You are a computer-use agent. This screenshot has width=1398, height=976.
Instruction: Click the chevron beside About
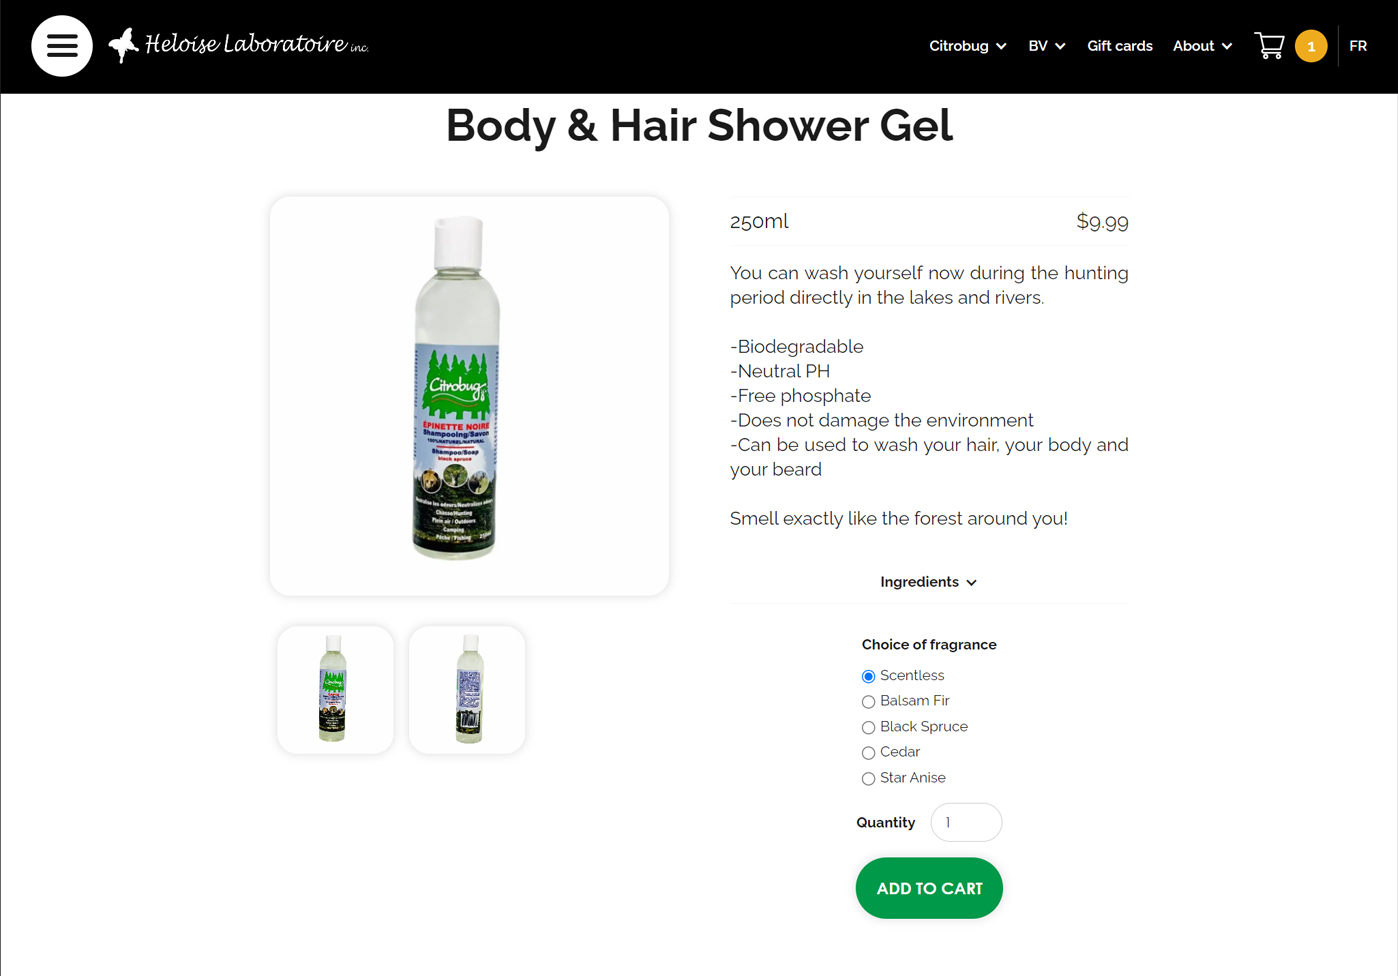pos(1227,47)
